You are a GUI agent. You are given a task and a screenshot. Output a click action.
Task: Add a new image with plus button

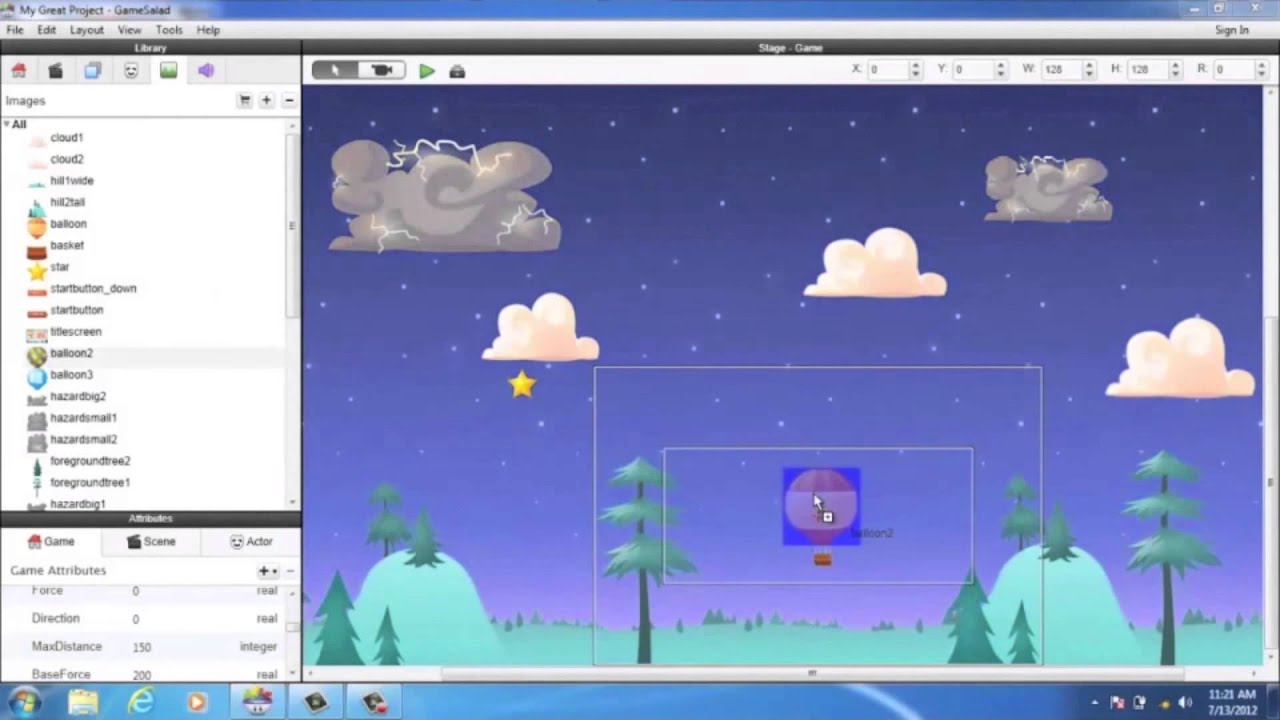click(266, 100)
